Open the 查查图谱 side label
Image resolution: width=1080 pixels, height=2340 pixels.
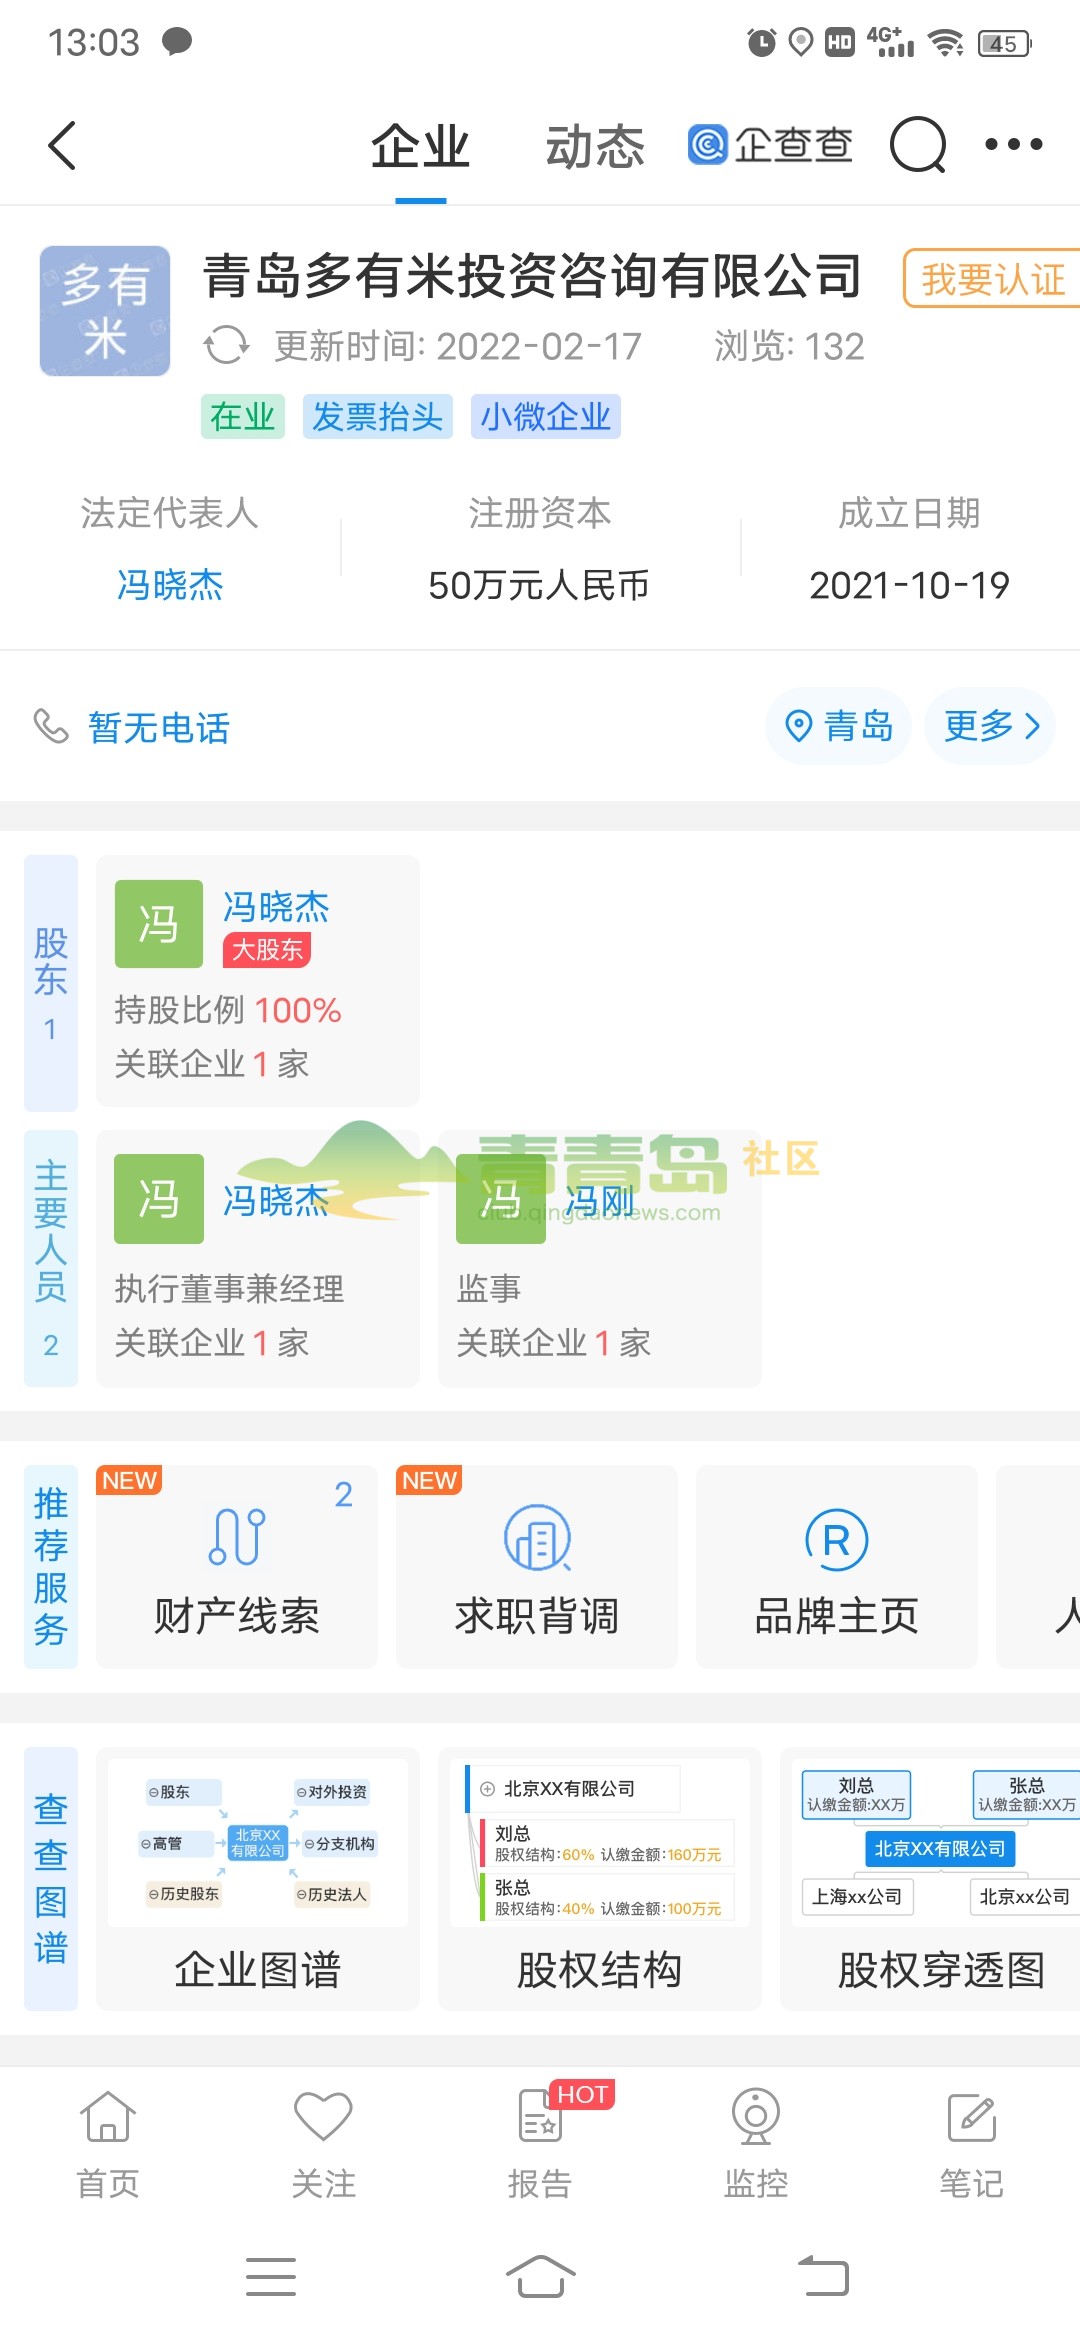[51, 1879]
